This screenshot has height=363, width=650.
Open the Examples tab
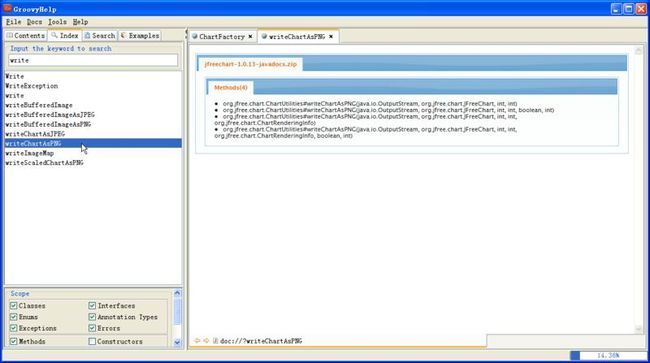(140, 36)
